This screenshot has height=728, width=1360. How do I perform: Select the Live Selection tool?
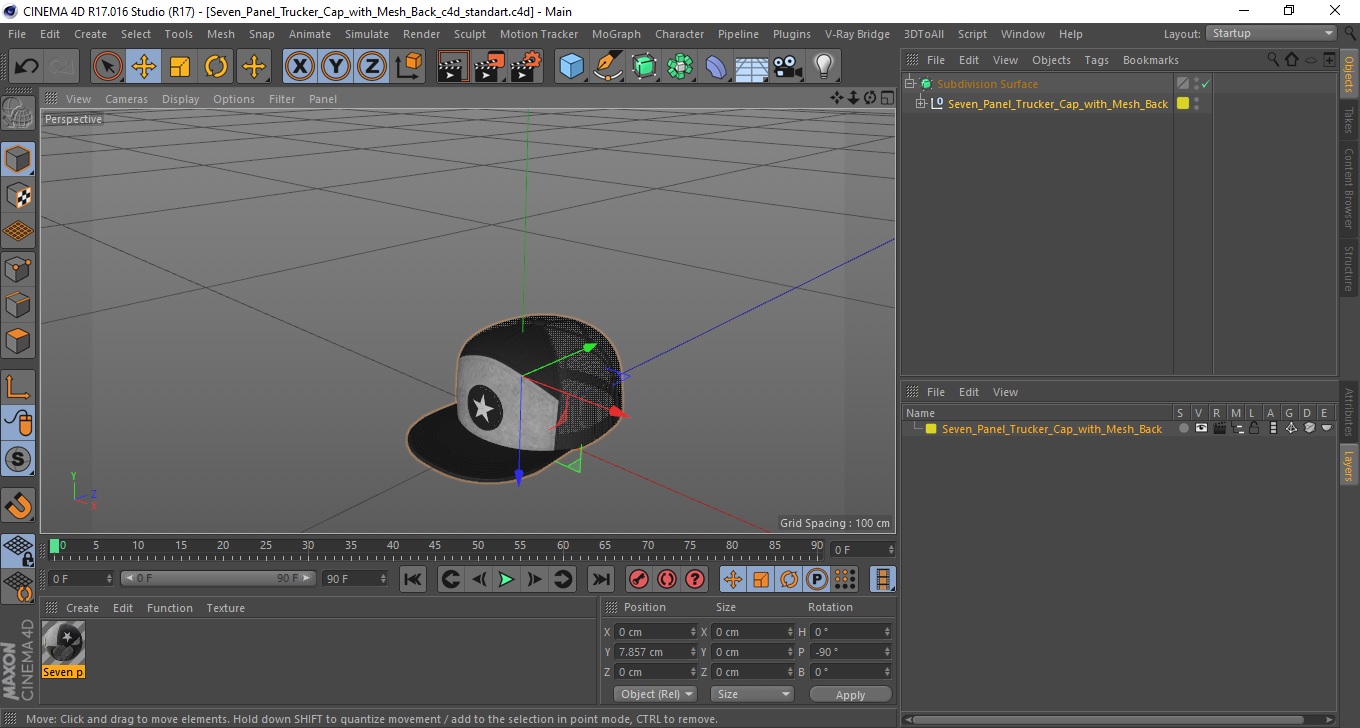tap(108, 67)
